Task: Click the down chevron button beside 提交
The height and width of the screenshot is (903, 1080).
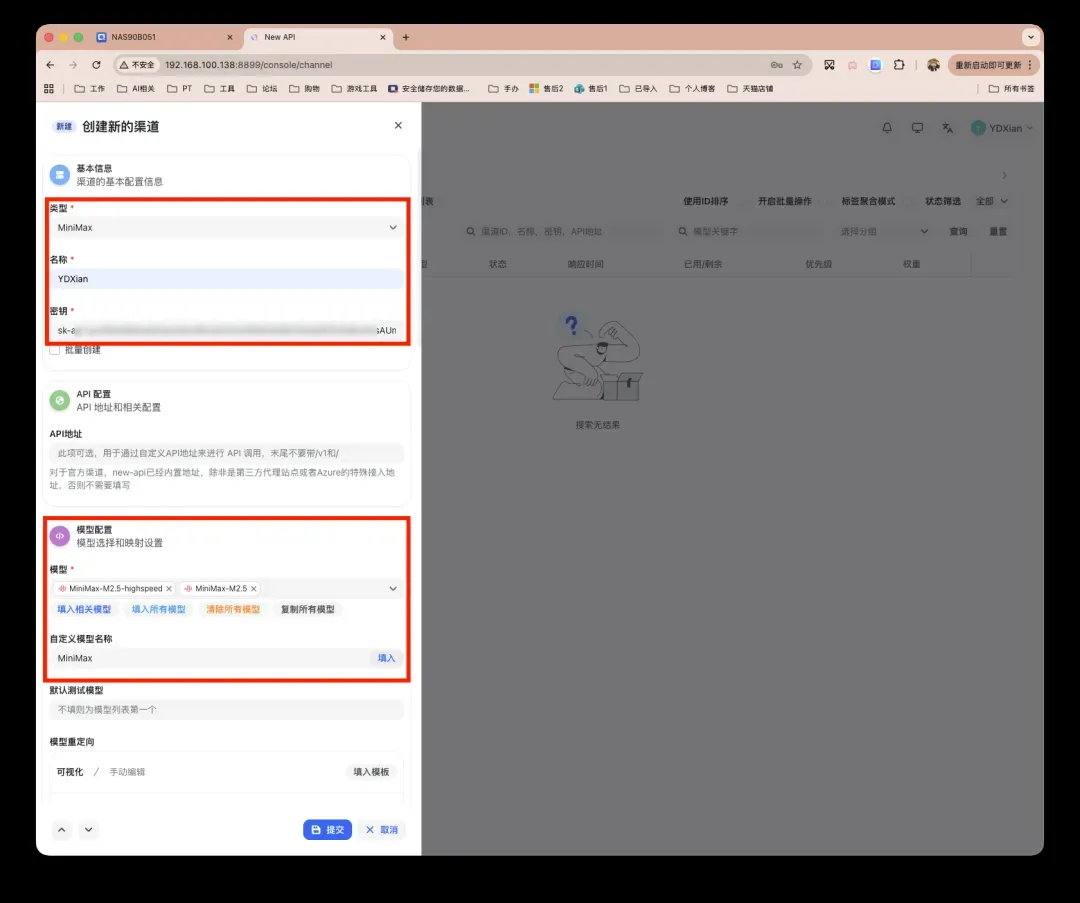Action: pyautogui.click(x=88, y=830)
